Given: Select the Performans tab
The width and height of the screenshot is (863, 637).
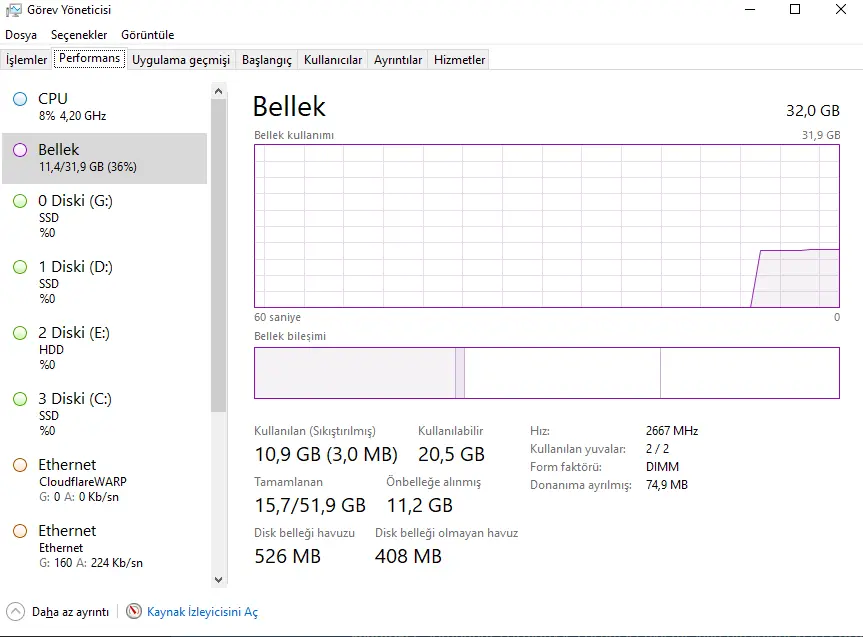Looking at the screenshot, I should point(90,58).
